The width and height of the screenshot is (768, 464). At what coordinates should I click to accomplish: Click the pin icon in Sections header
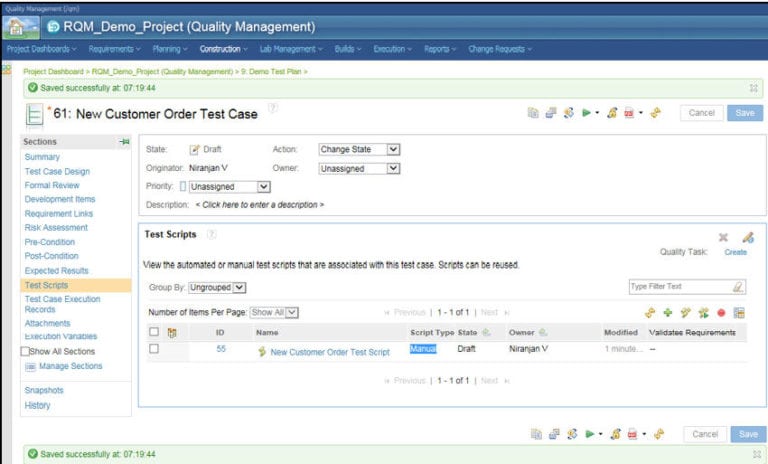(124, 142)
